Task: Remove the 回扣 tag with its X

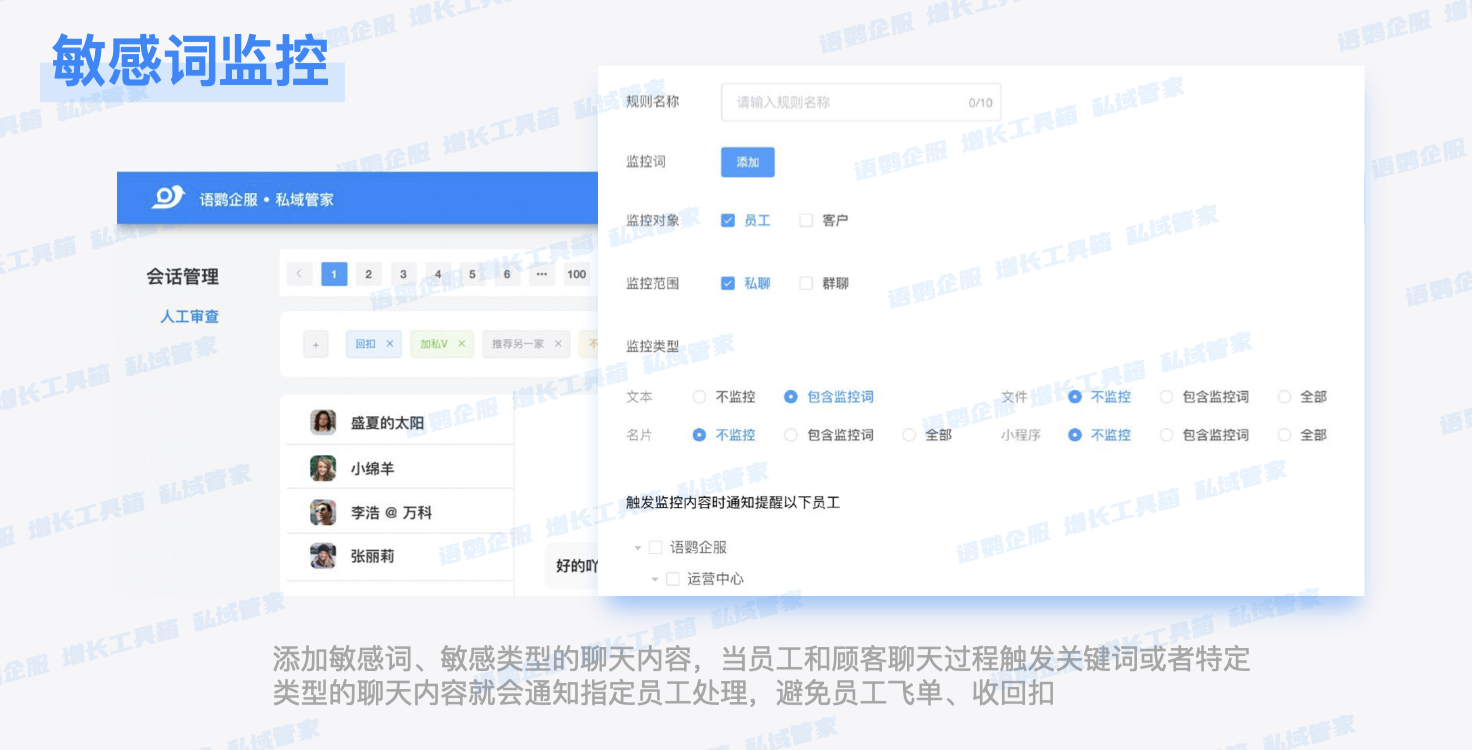Action: (390, 344)
